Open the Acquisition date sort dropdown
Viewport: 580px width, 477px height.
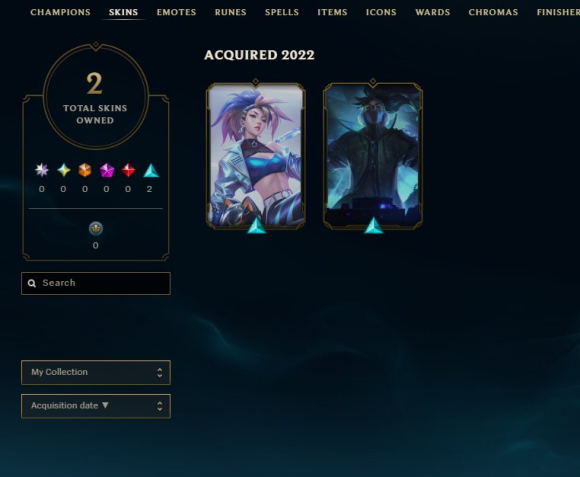click(96, 406)
